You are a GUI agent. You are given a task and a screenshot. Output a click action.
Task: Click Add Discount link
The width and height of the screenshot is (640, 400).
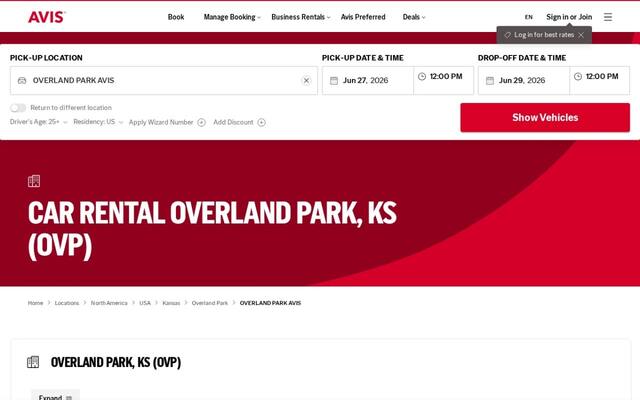pos(233,122)
